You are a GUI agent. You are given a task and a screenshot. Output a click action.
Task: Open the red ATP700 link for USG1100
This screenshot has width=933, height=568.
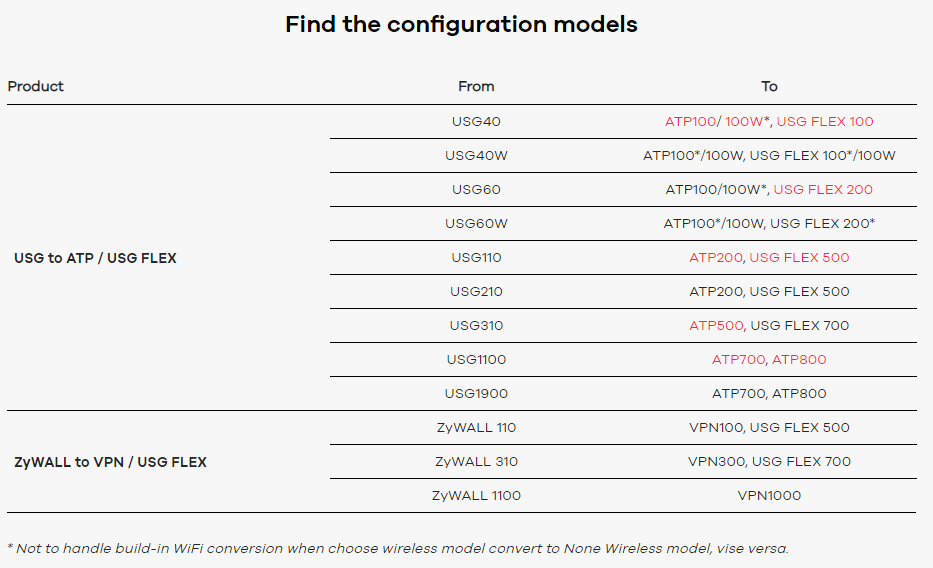tap(739, 360)
